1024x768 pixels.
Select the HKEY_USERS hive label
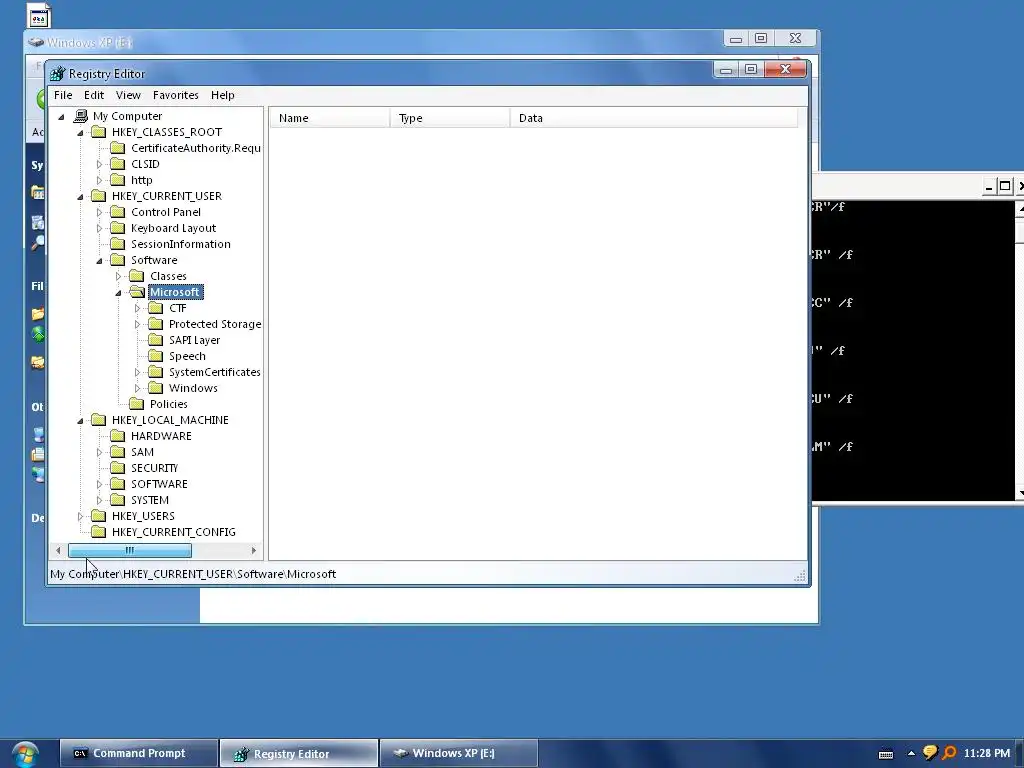[143, 516]
